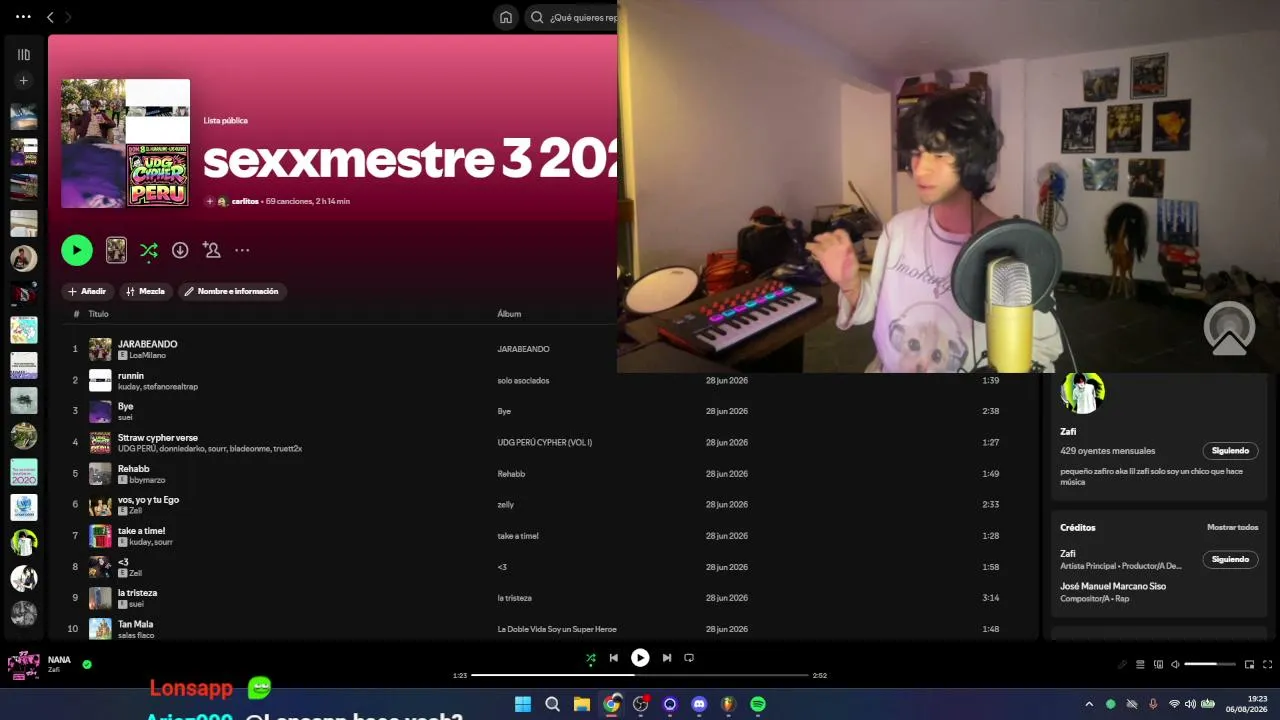1280x720 pixels.
Task: Click the small plus beside carlitos avatar
Action: 210,201
